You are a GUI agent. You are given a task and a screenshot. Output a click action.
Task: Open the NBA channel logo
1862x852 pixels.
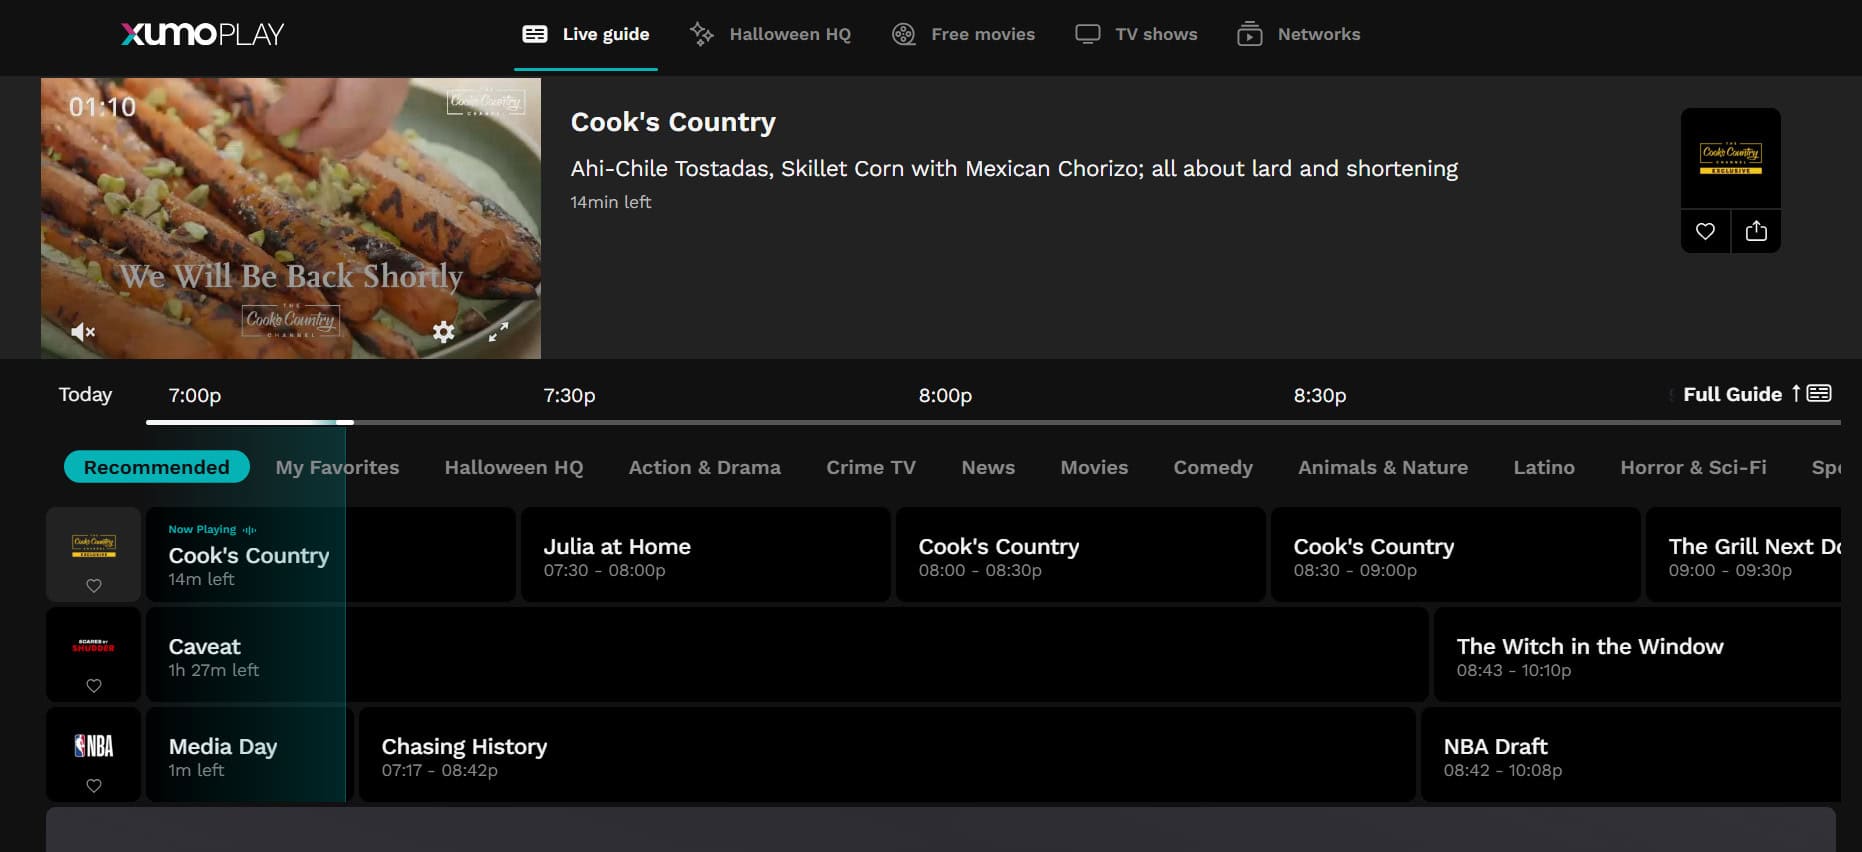(93, 746)
